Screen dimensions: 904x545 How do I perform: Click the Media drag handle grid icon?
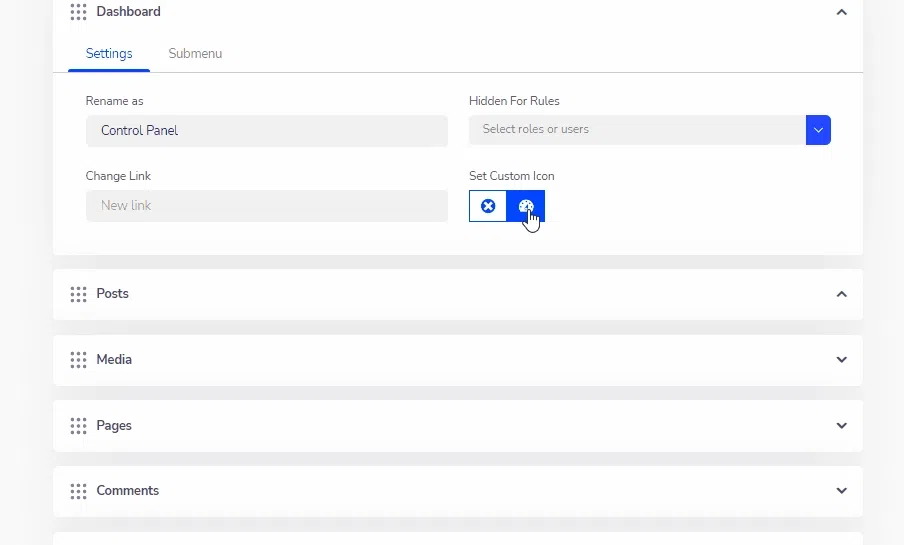point(78,360)
